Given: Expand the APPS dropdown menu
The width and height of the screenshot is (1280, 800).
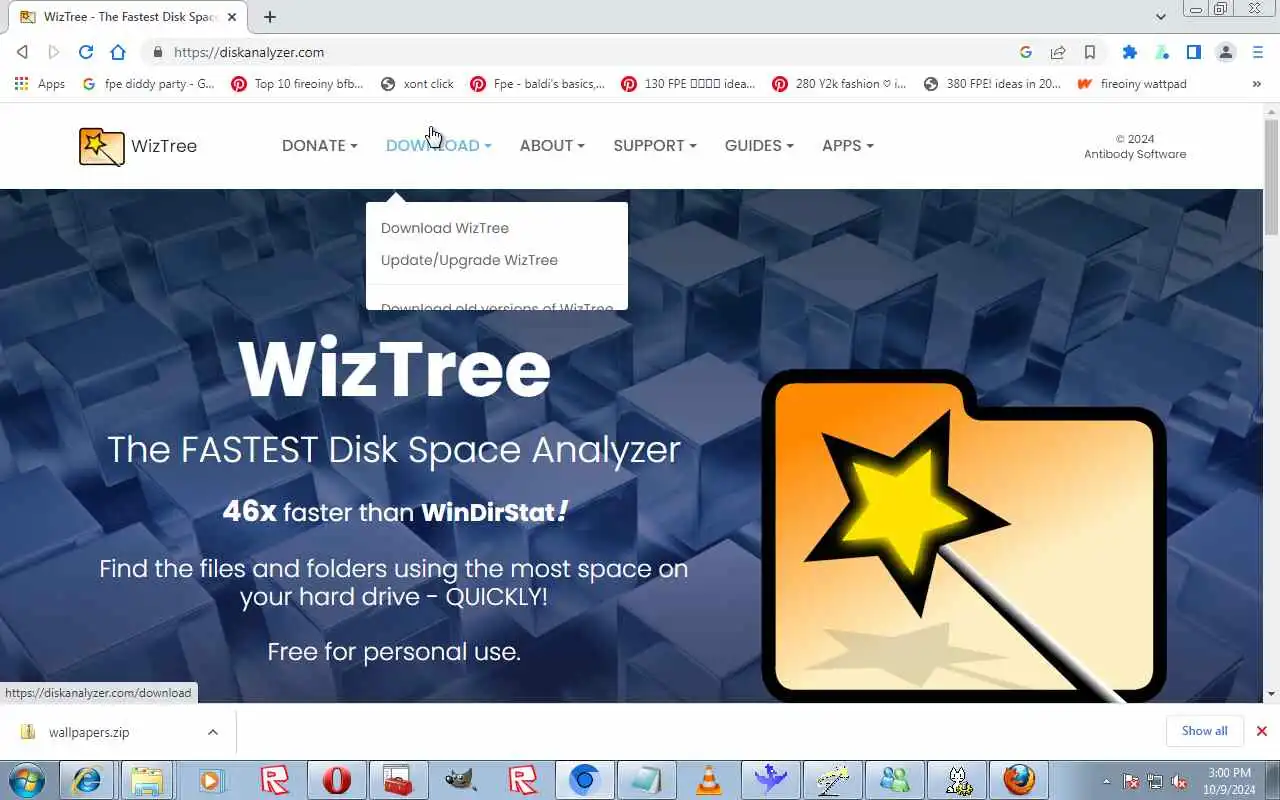Looking at the screenshot, I should click(847, 146).
